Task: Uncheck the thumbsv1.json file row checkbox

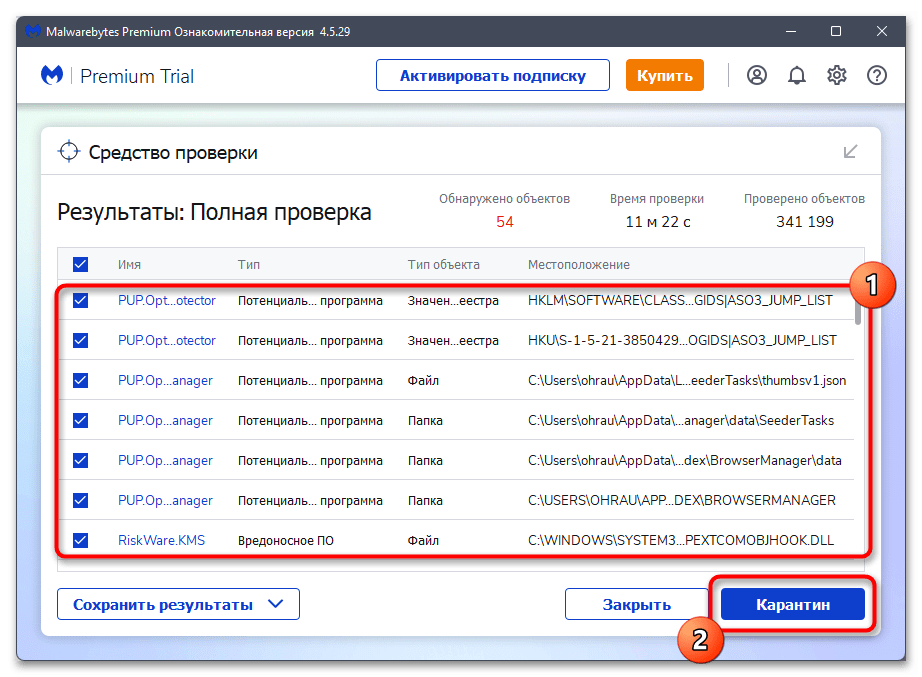Action: pos(81,381)
